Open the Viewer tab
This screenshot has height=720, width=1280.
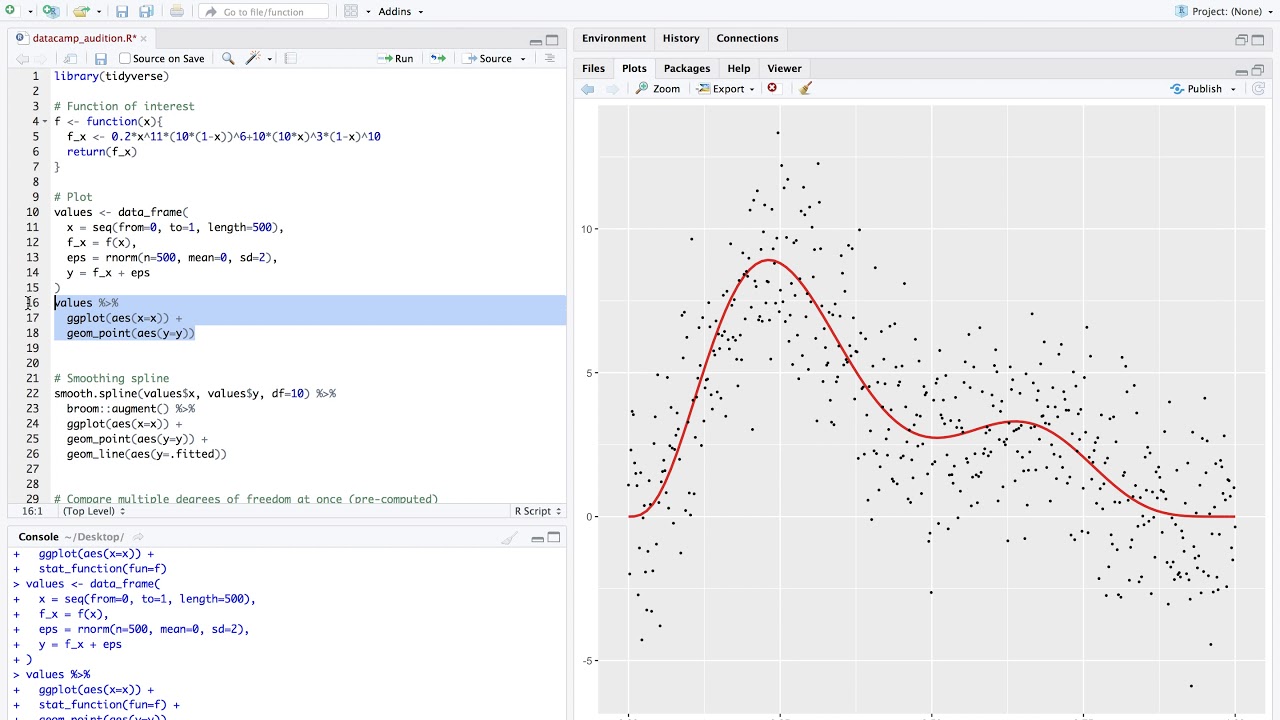click(784, 68)
